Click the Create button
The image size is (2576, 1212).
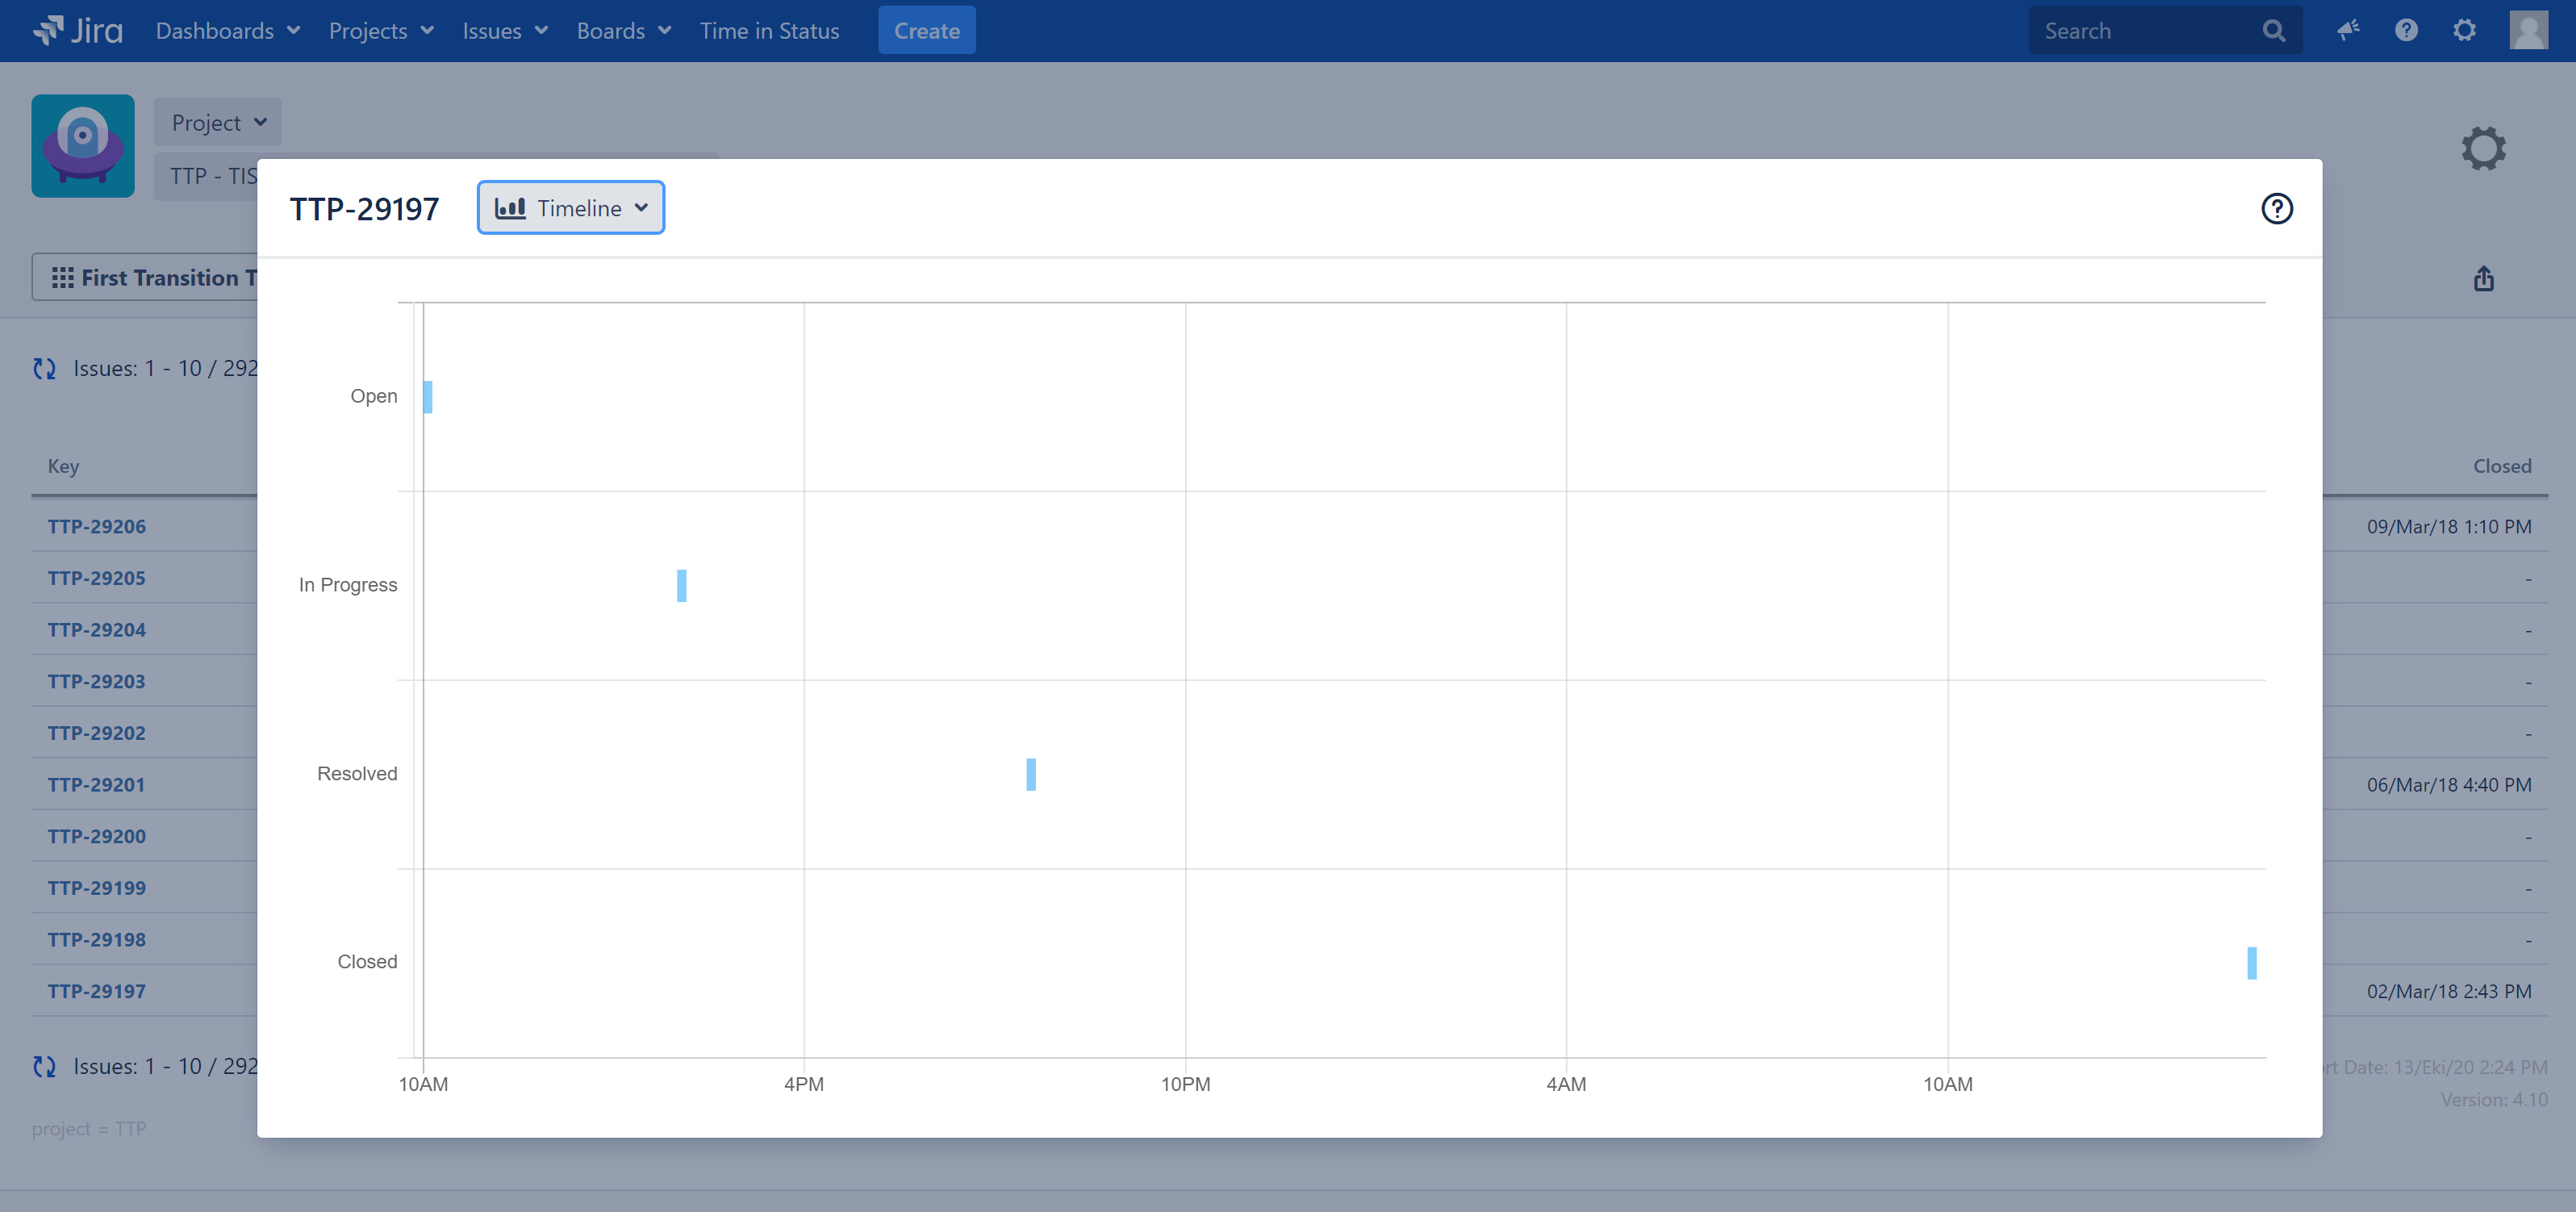coord(926,31)
